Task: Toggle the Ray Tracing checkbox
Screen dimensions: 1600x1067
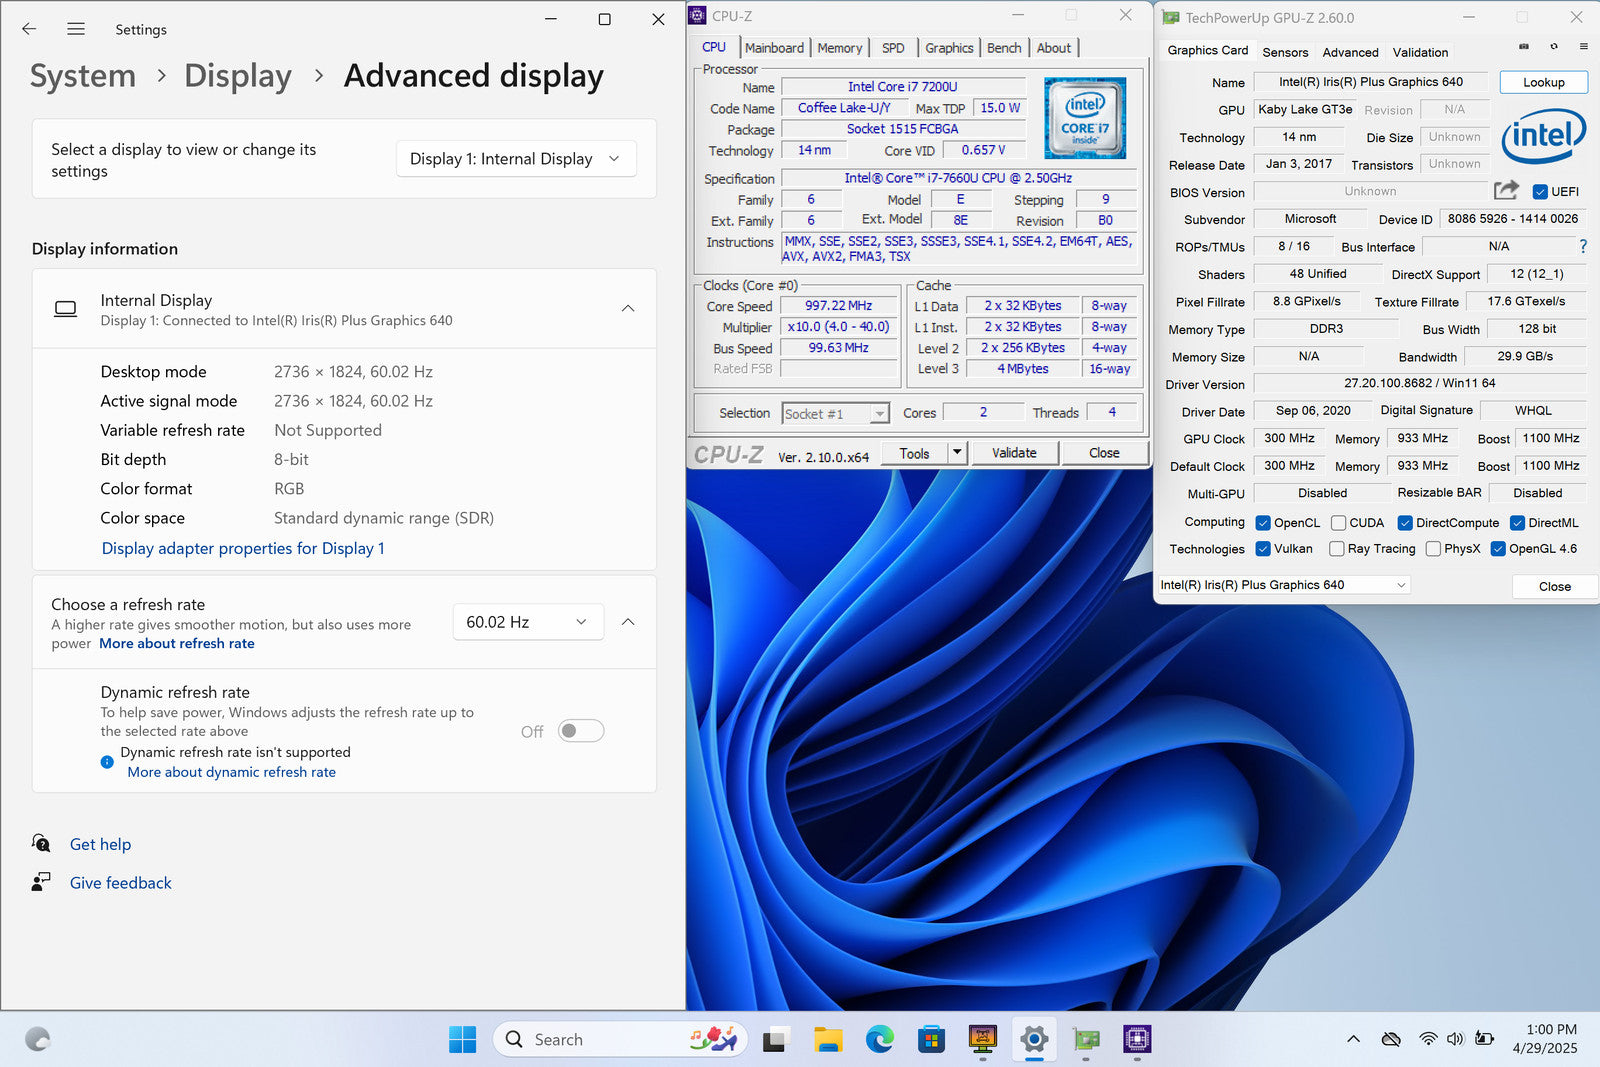Action: coord(1337,549)
